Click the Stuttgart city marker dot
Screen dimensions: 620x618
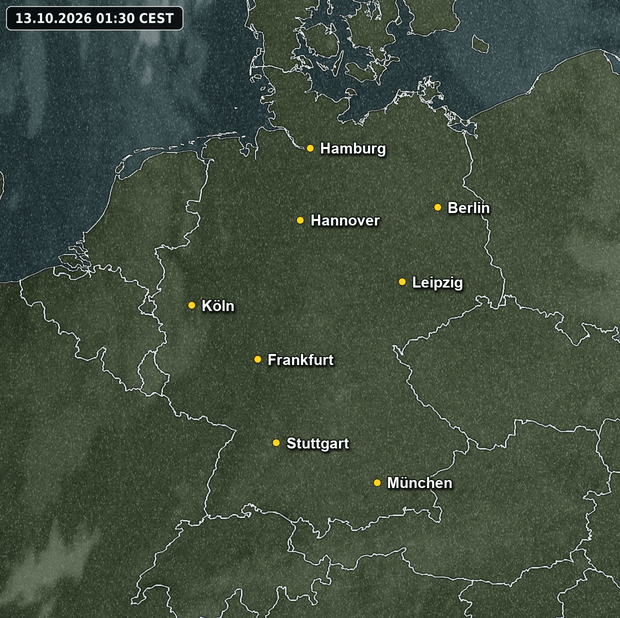pos(276,443)
